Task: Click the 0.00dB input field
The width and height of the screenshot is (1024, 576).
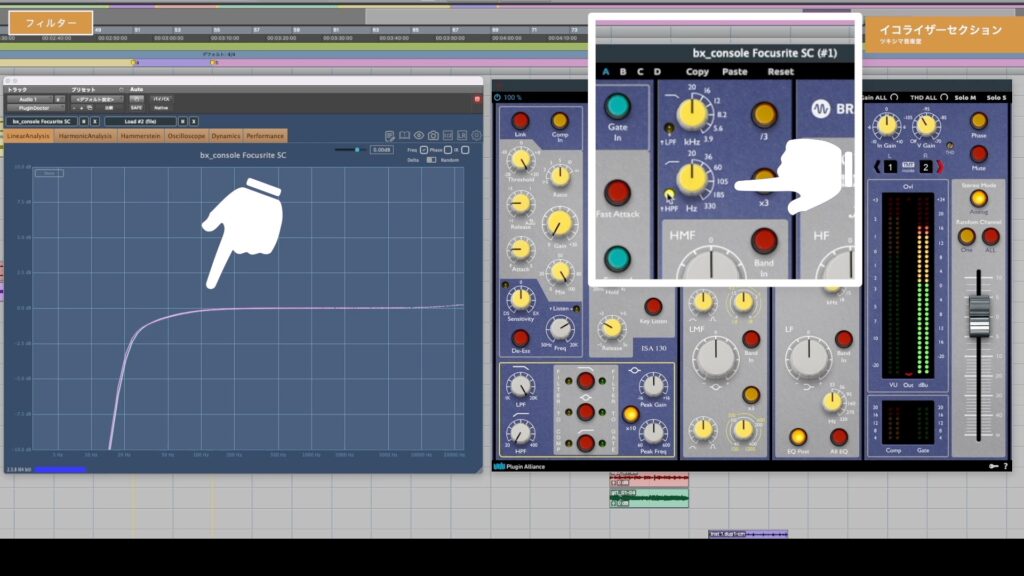Action: click(x=381, y=150)
